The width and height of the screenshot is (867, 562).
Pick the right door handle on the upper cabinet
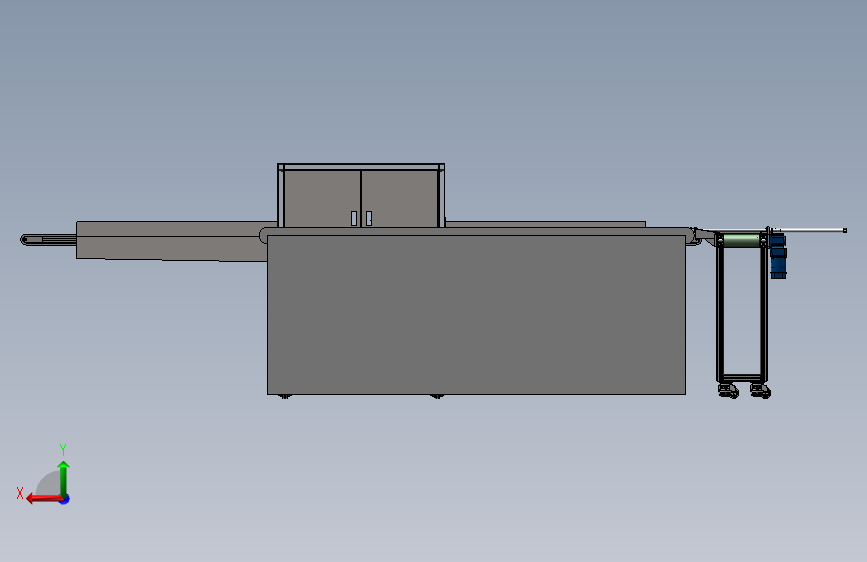369,218
